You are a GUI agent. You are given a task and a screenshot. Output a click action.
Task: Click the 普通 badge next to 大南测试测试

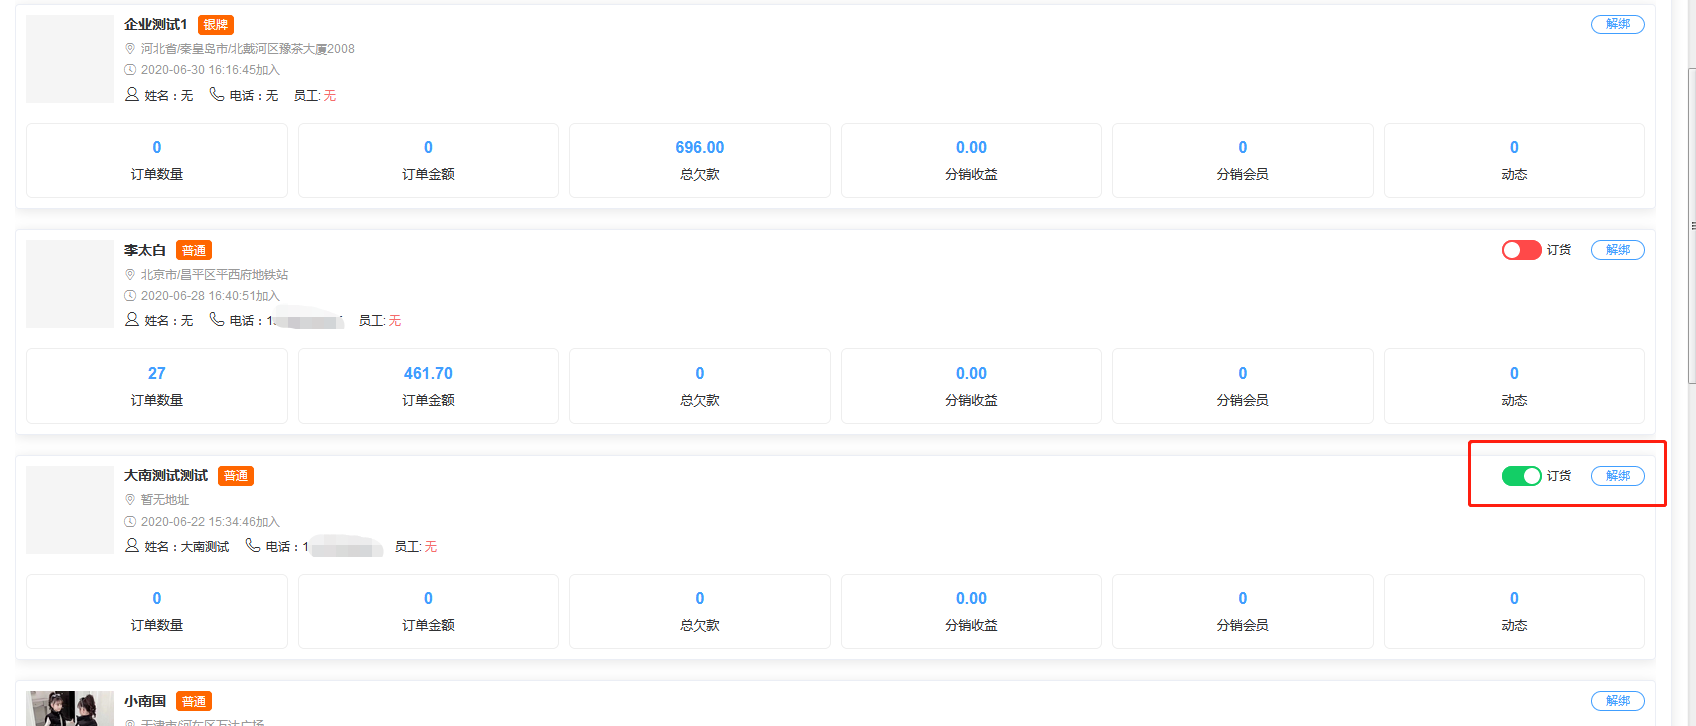(x=236, y=476)
